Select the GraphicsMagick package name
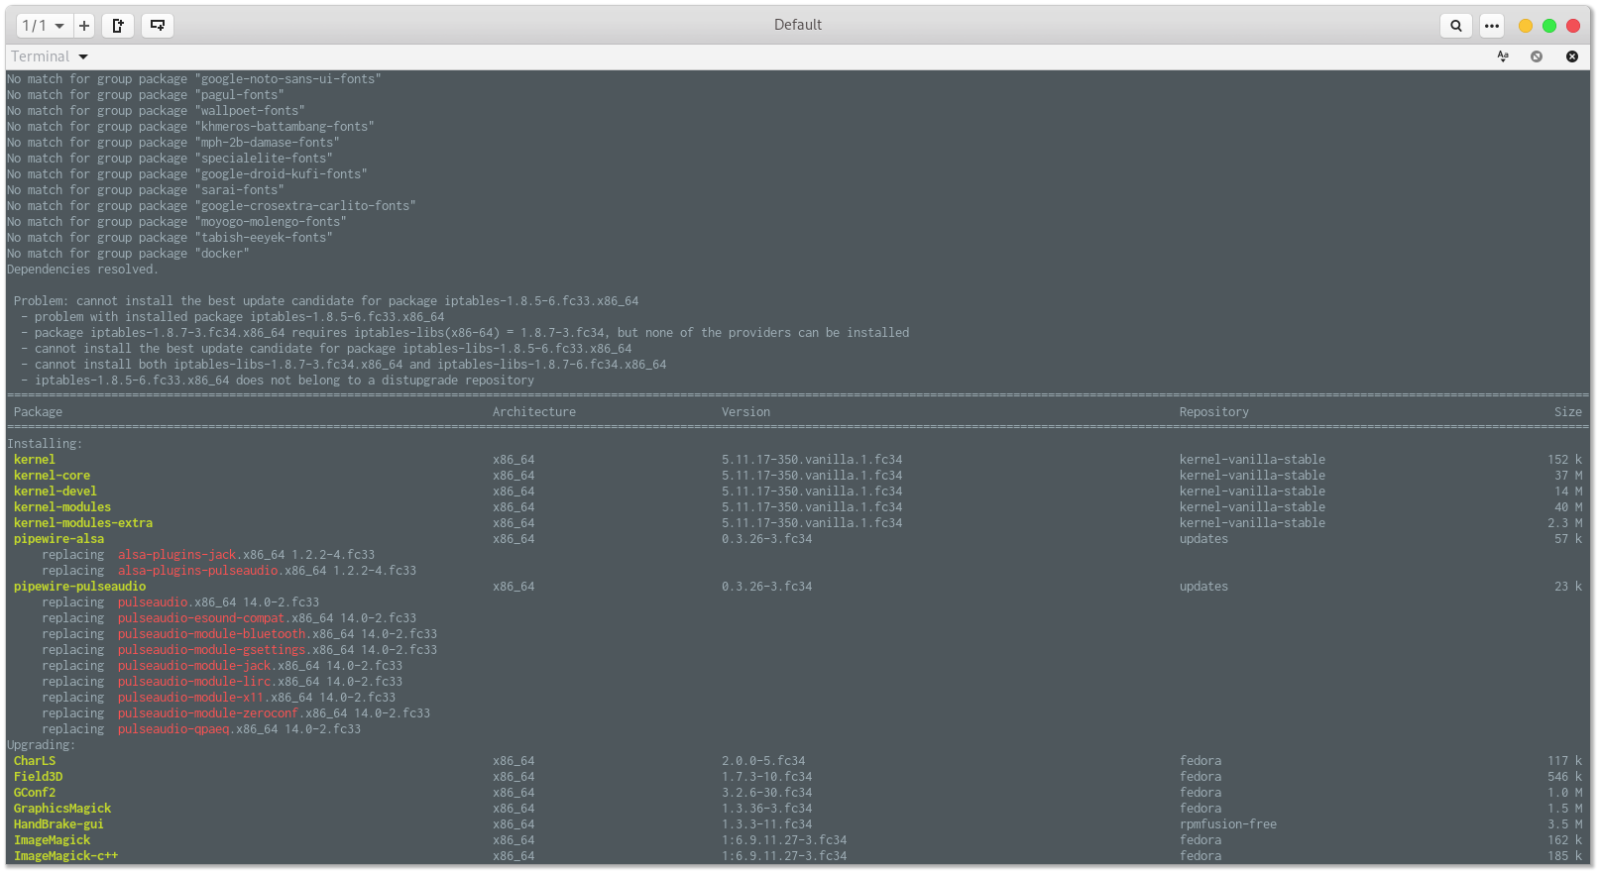The width and height of the screenshot is (1600, 874). [x=62, y=809]
